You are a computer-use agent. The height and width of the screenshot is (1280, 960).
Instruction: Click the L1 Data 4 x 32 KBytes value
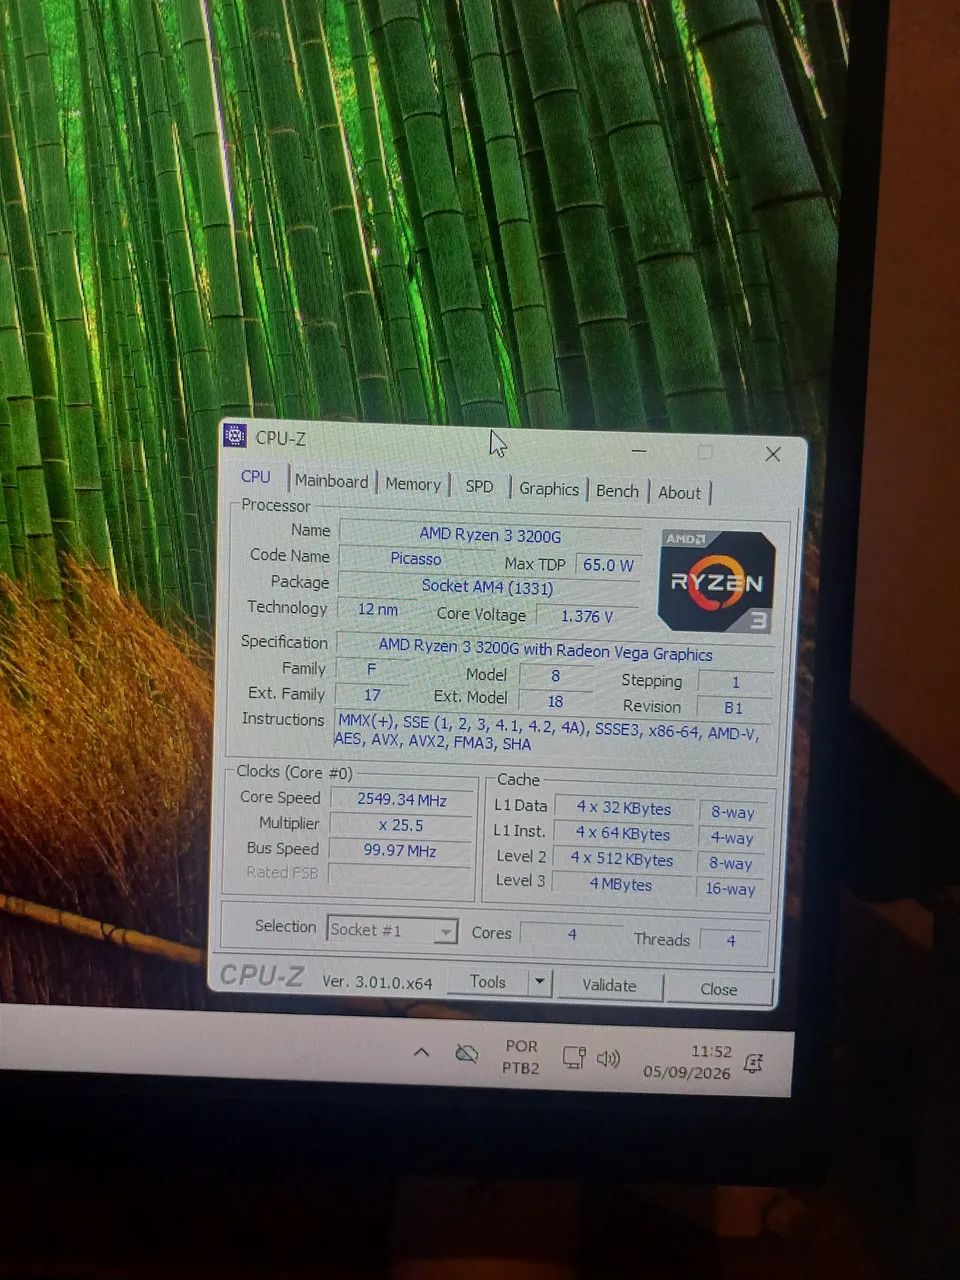[623, 808]
